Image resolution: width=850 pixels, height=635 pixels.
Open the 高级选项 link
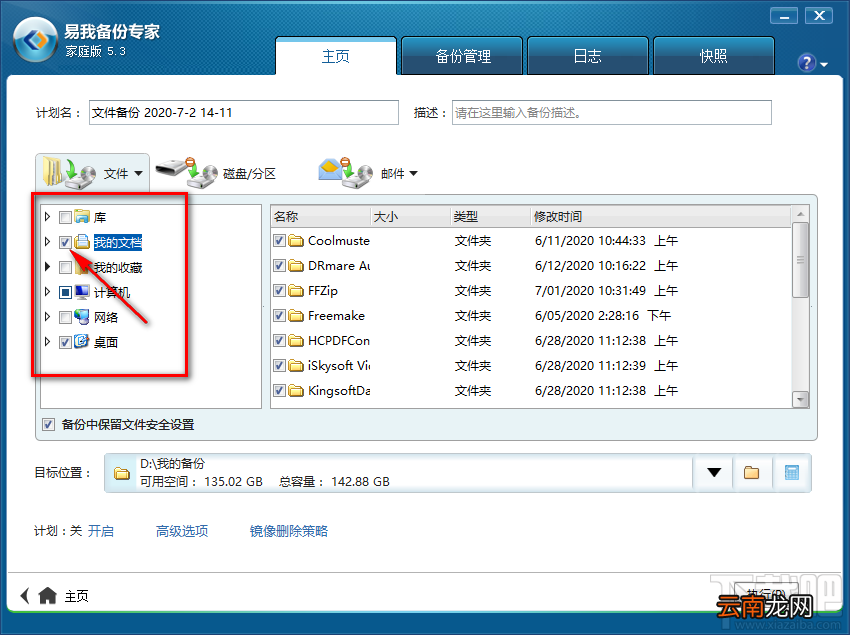182,531
